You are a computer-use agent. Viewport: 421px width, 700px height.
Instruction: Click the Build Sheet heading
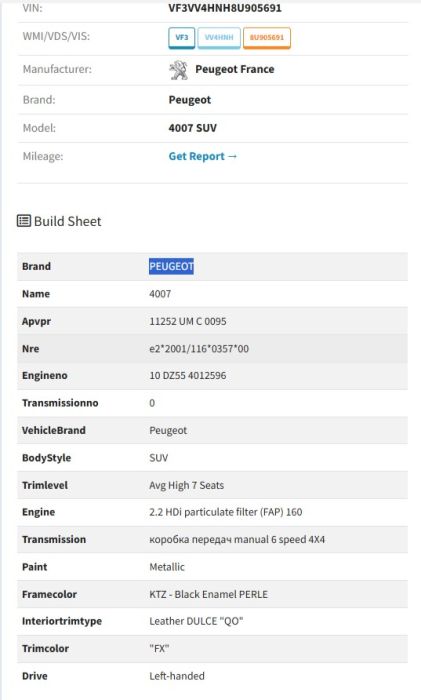(67, 221)
